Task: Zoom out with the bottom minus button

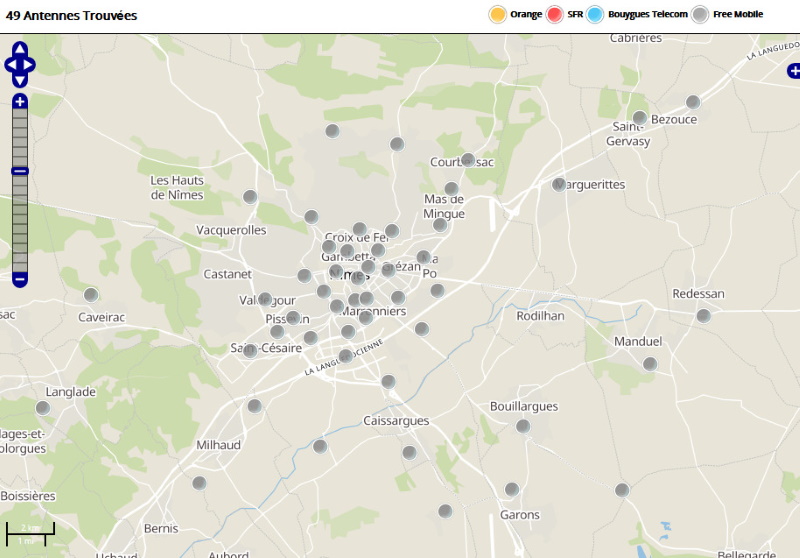Action: [20, 279]
